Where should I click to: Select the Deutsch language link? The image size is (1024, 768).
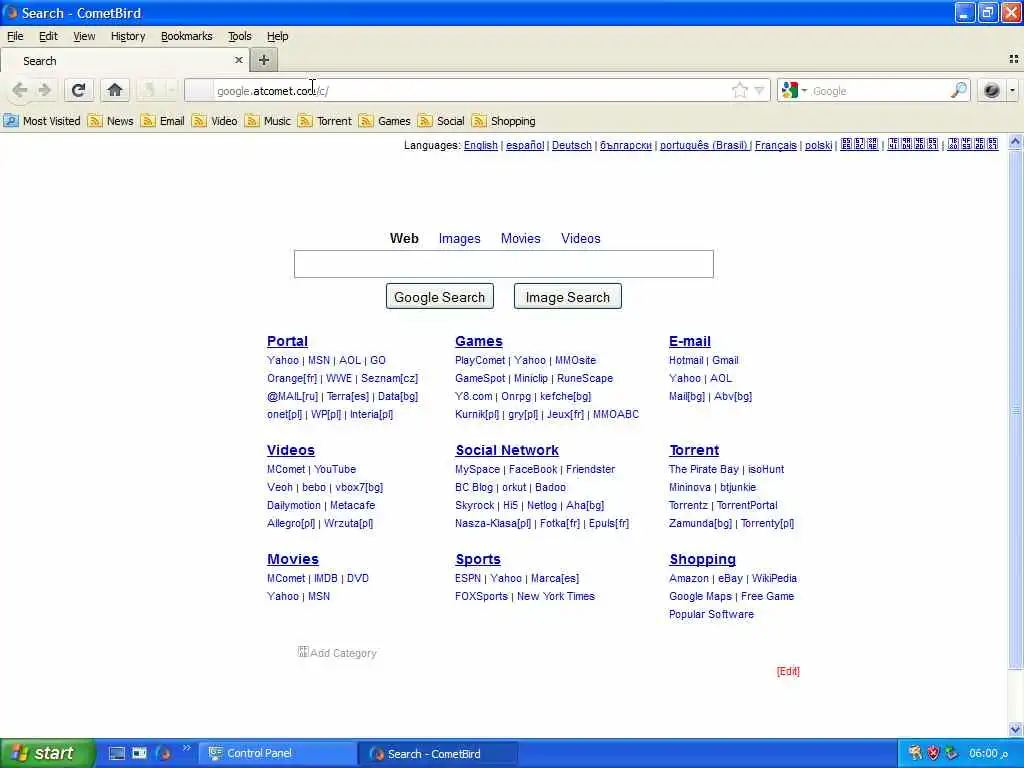coord(571,145)
